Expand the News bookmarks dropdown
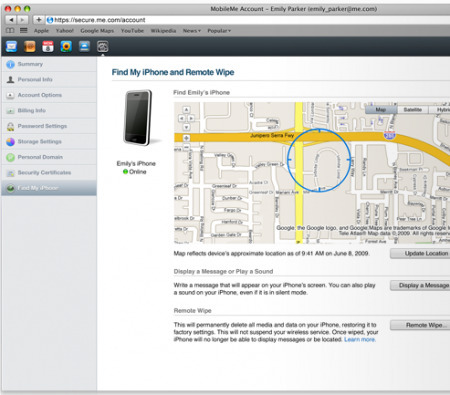Image resolution: width=450 pixels, height=395 pixels. pyautogui.click(x=192, y=31)
